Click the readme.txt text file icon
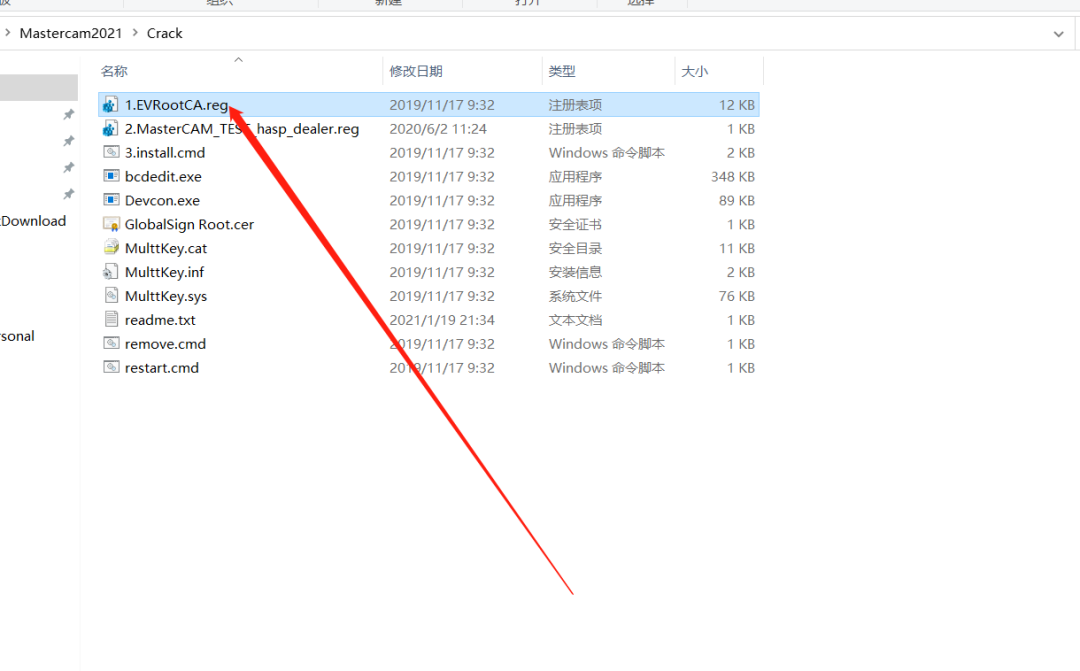 110,321
